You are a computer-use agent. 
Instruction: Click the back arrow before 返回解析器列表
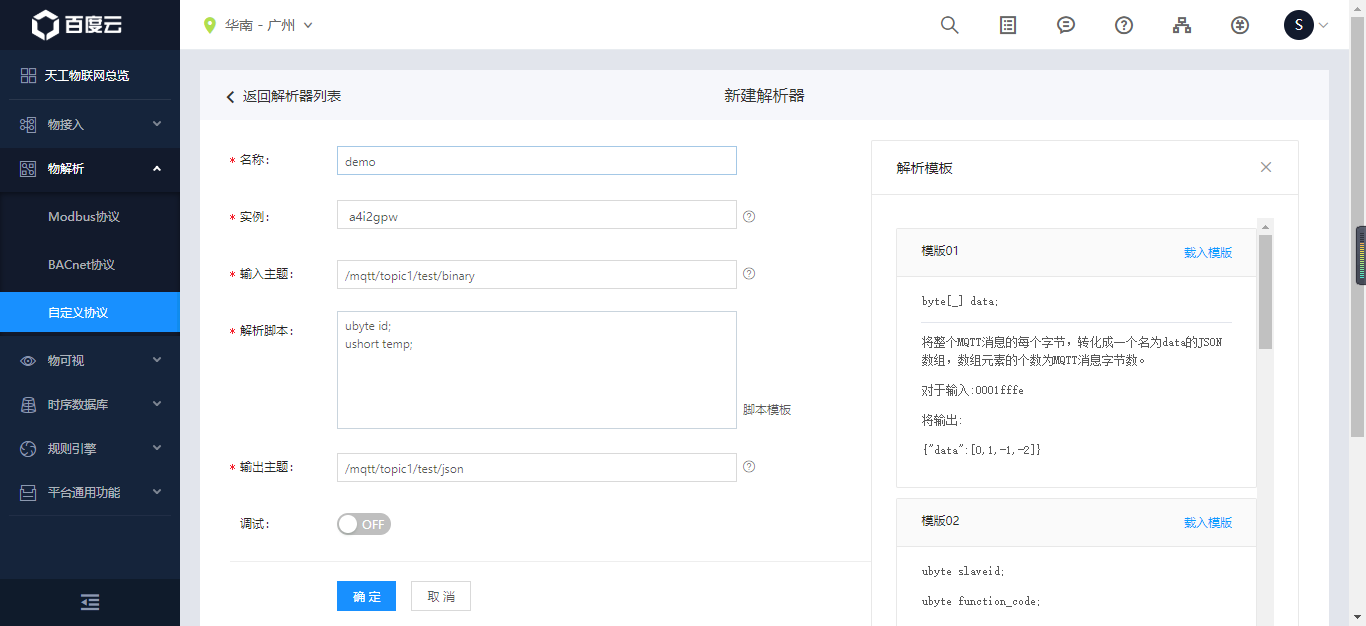pos(230,96)
